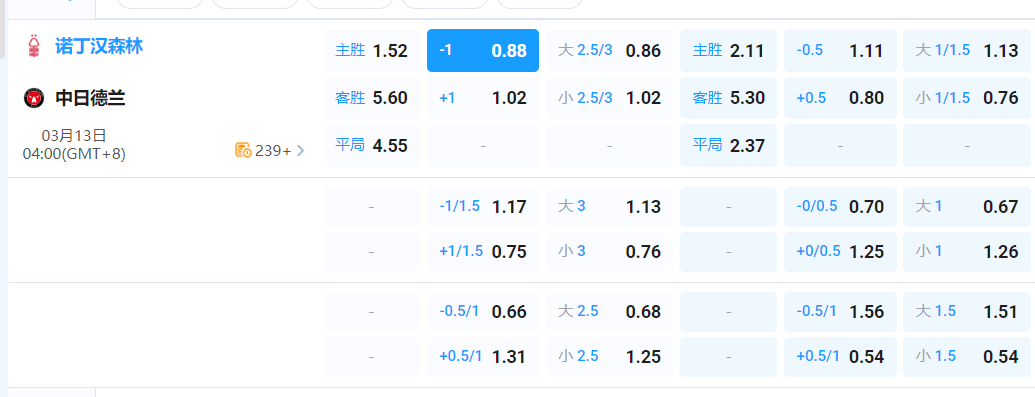Pick -1/1.5 handicap at 1.17
The height and width of the screenshot is (397, 1035).
[x=483, y=207]
